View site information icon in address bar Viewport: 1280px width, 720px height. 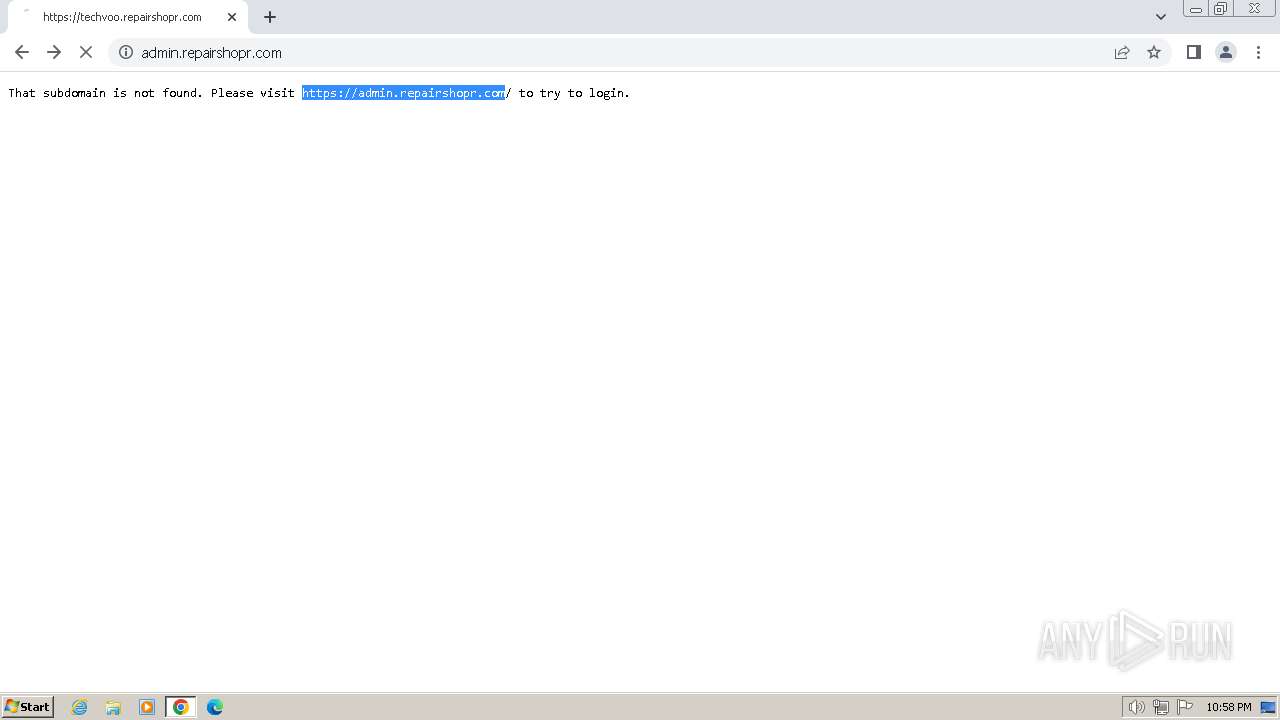tap(126, 52)
